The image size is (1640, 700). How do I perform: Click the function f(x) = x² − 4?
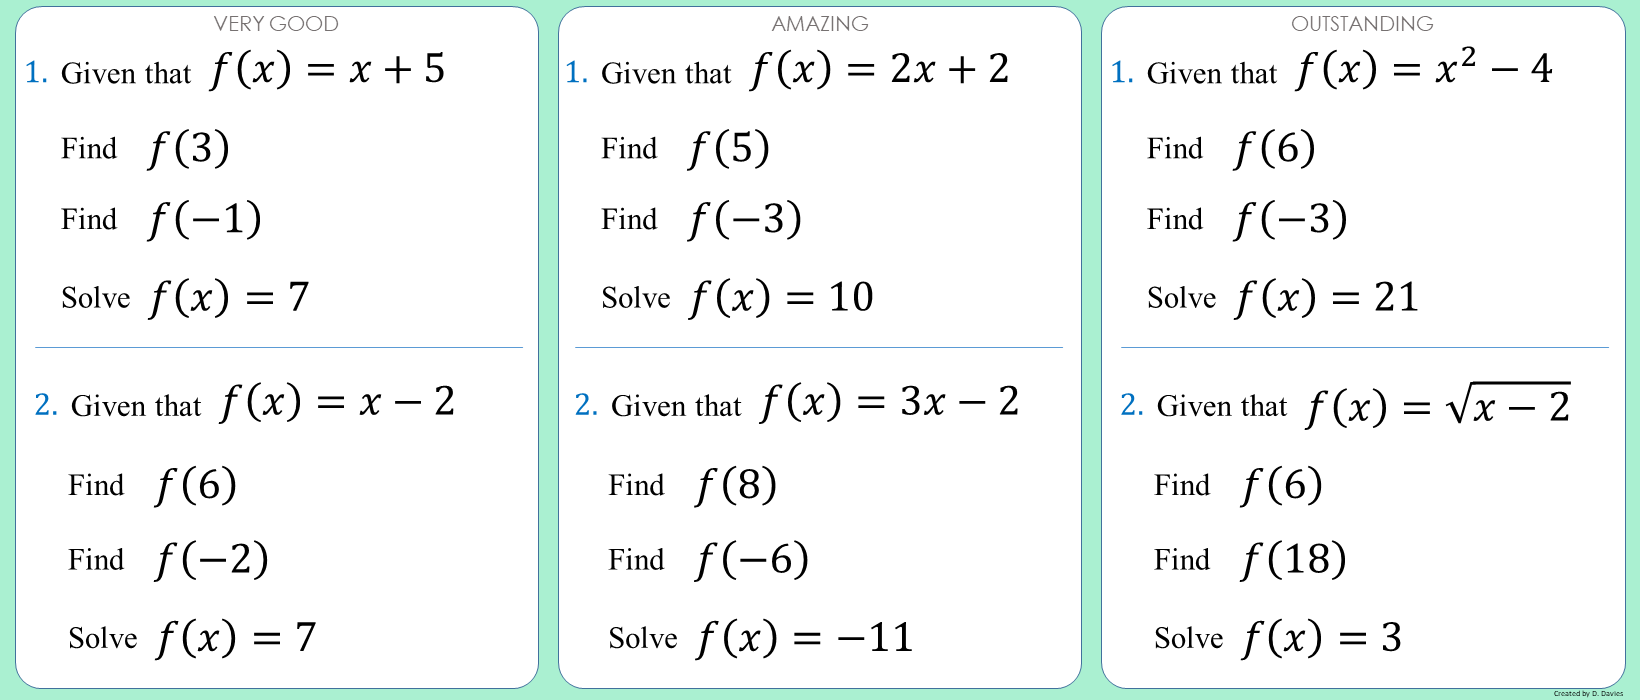point(1424,68)
